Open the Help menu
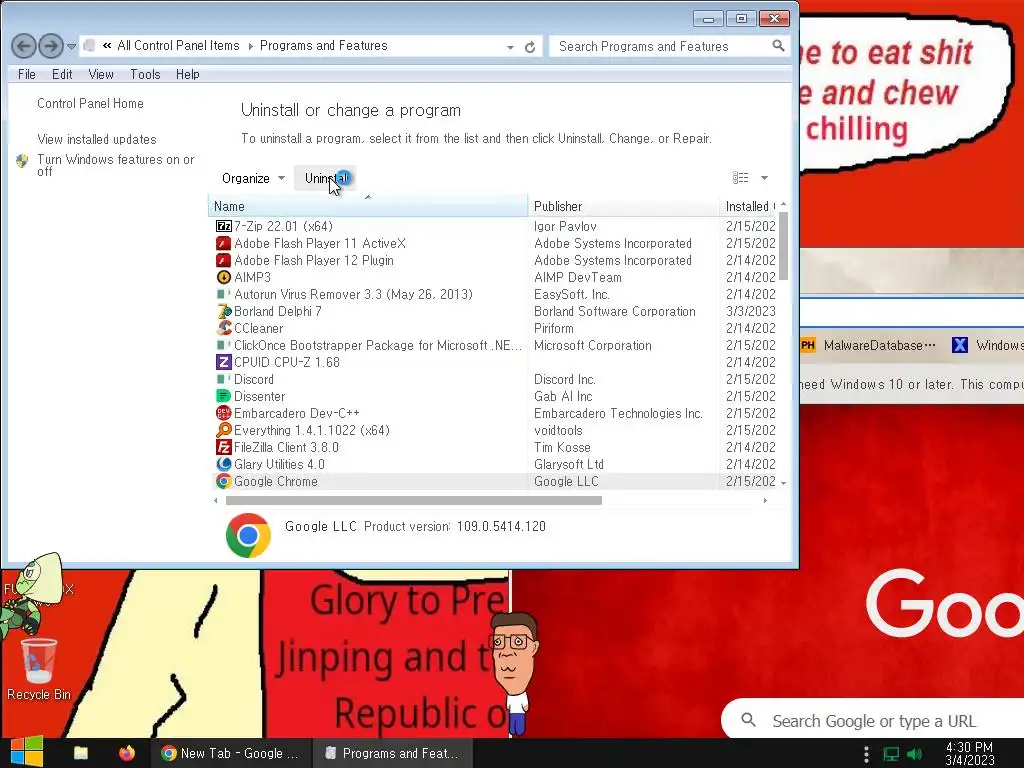 (x=187, y=74)
